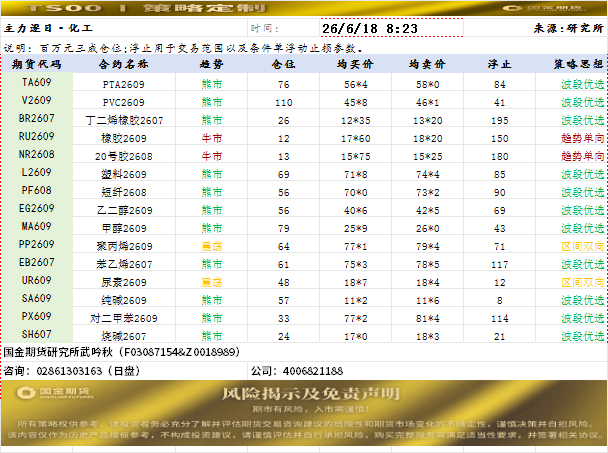
Task: Select contract name 甲醇2609
Action: tap(124, 228)
